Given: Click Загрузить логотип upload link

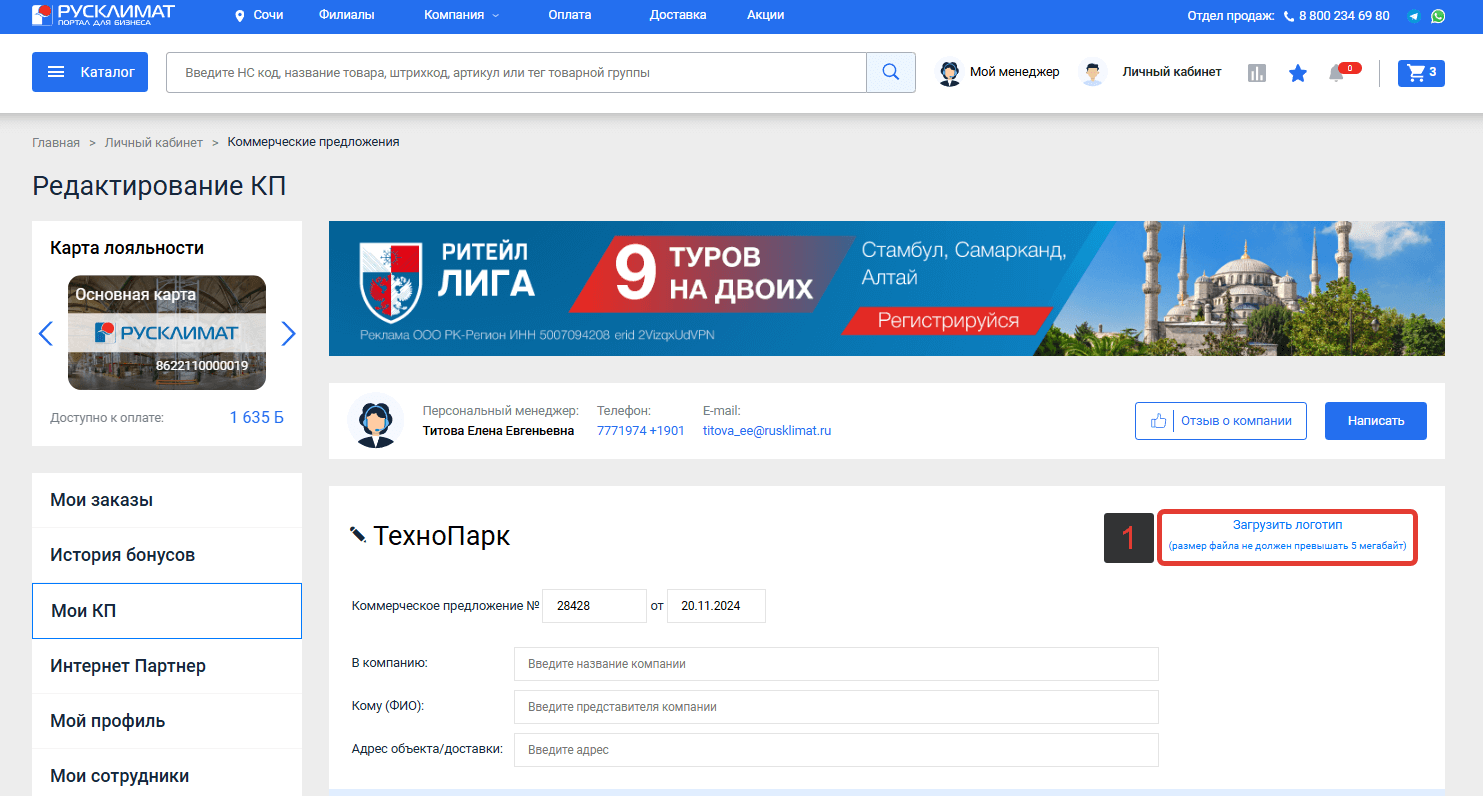Looking at the screenshot, I should pos(1287,525).
